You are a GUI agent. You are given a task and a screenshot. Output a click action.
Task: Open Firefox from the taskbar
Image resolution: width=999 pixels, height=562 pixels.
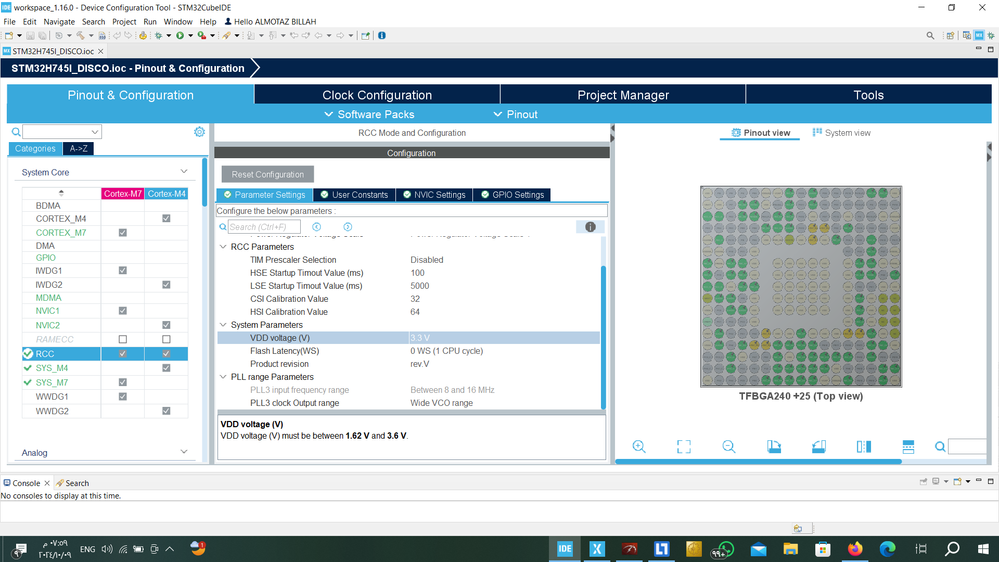click(x=855, y=549)
